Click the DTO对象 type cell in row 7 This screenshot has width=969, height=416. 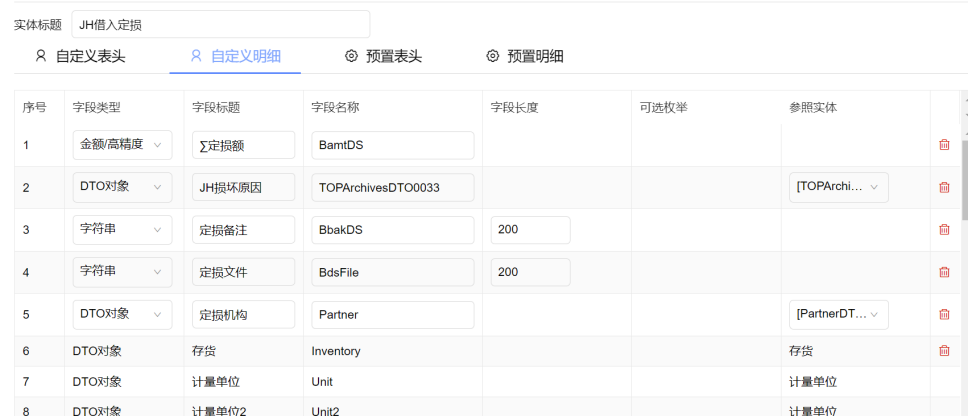[x=124, y=382]
